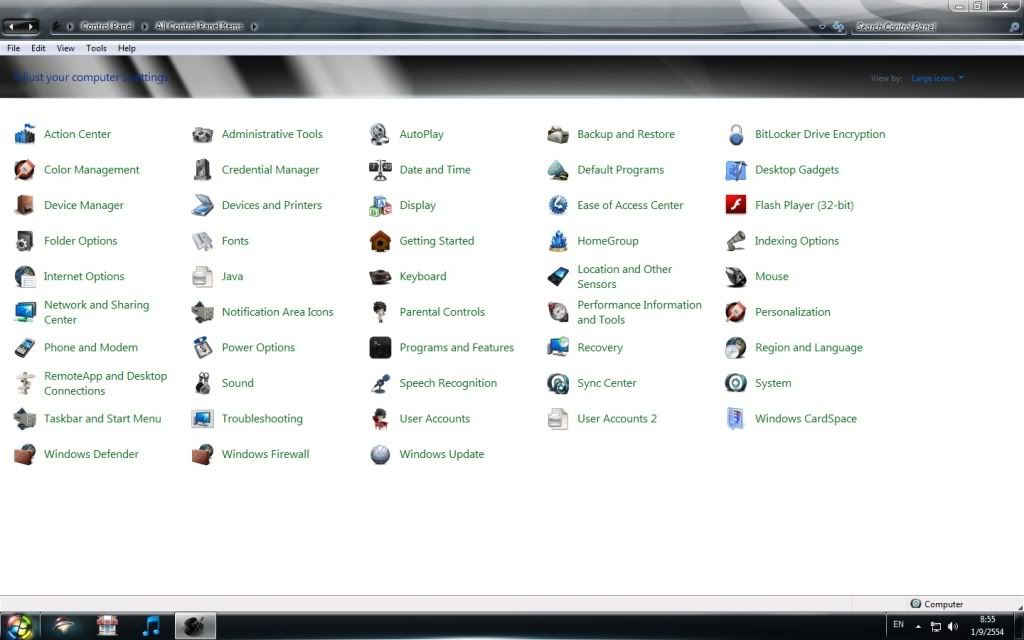This screenshot has height=640, width=1024.
Task: Click the Desktop Gadgets icon
Action: click(x=736, y=170)
